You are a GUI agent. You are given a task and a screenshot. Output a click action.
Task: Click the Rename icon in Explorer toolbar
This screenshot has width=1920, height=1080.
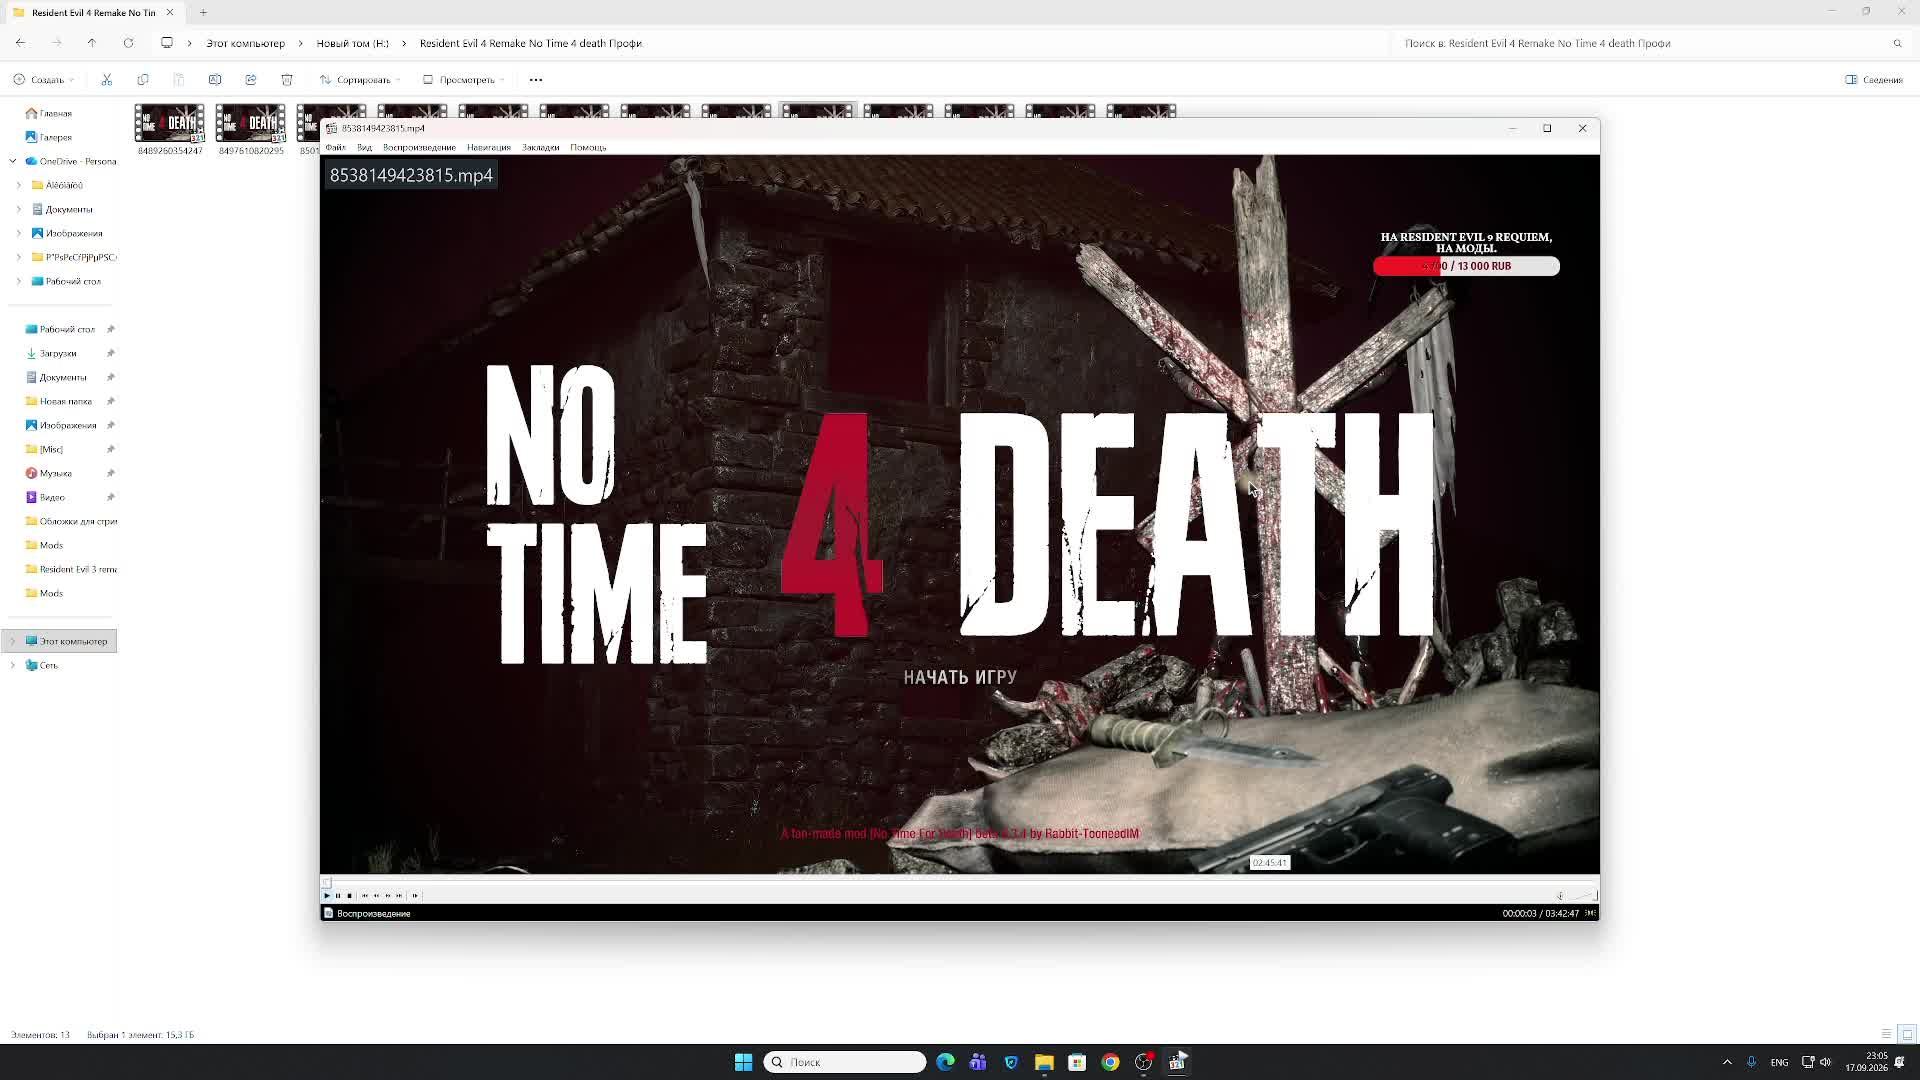[x=215, y=80]
